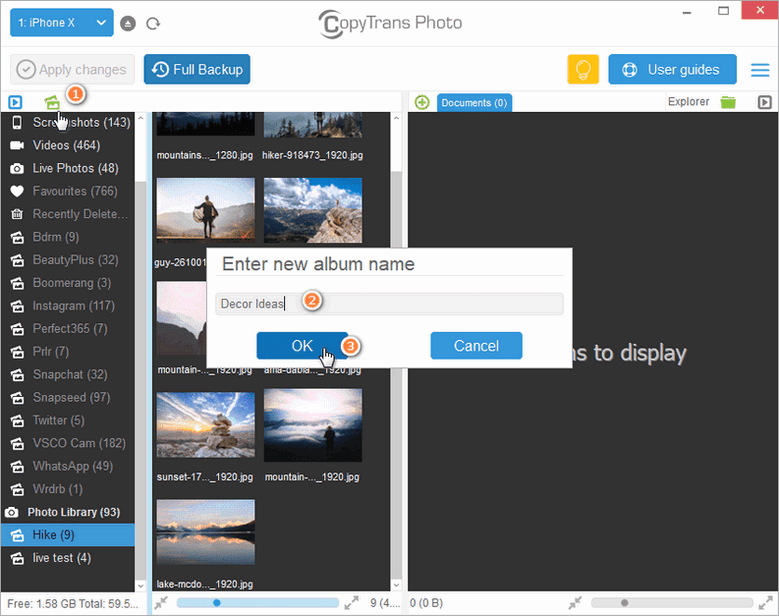Click the Apply changes button
The image size is (779, 616).
(x=73, y=70)
